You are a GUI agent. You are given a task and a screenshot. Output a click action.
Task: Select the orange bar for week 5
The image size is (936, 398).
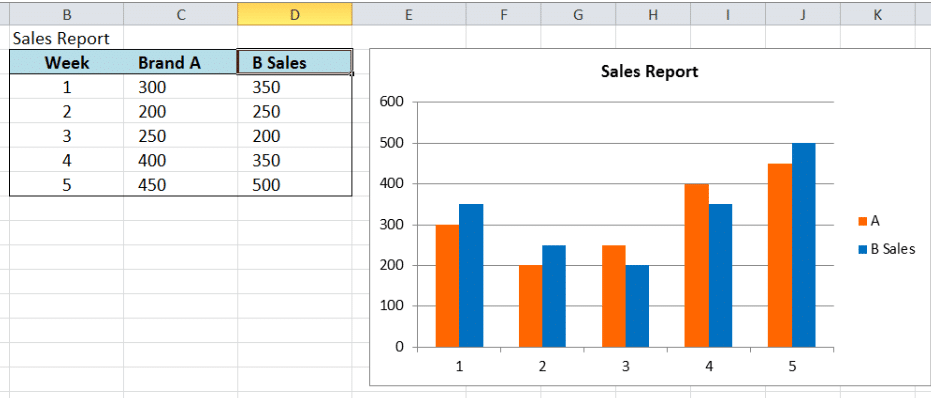[x=780, y=255]
